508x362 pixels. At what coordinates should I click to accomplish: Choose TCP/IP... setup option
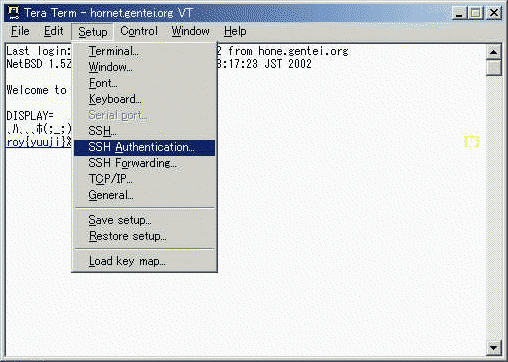[x=145, y=179]
